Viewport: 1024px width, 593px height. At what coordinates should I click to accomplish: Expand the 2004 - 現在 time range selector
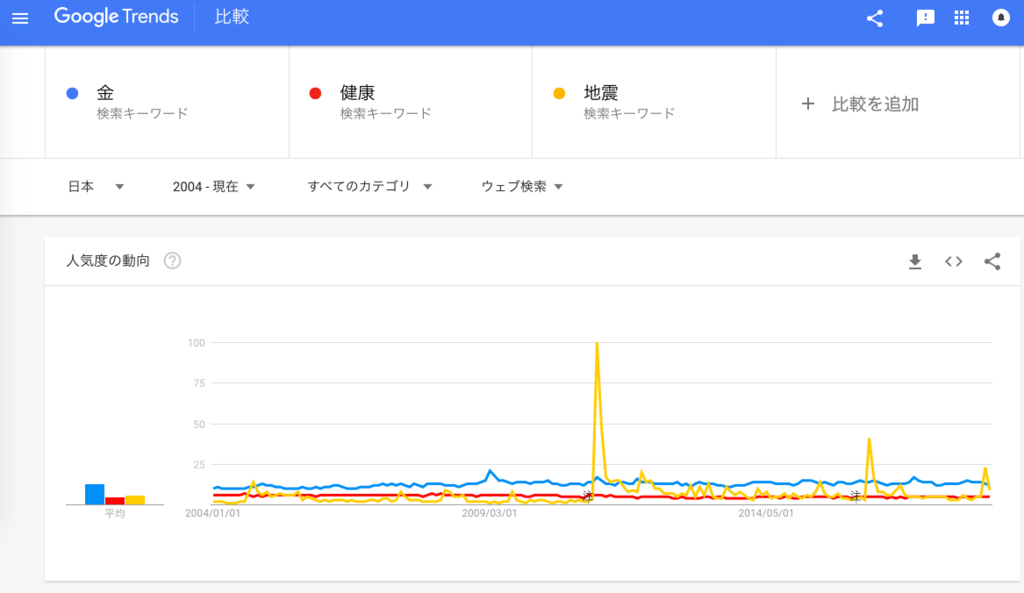212,186
